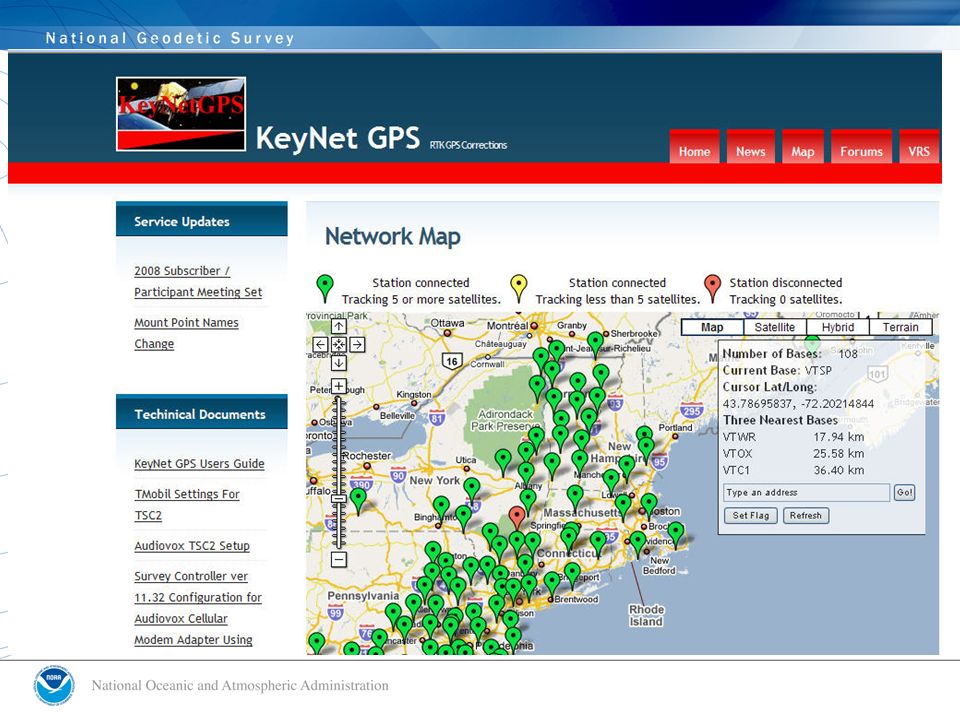Open the VRS tab
Viewport: 960px width, 720px height.
click(919, 147)
